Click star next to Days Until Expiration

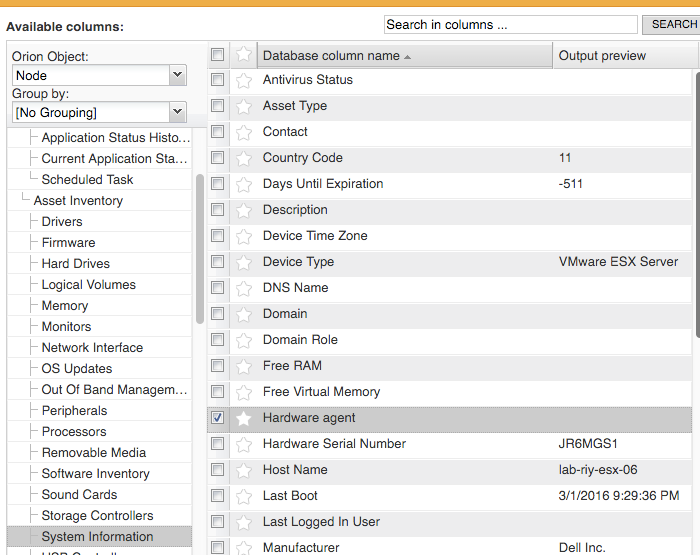(244, 184)
